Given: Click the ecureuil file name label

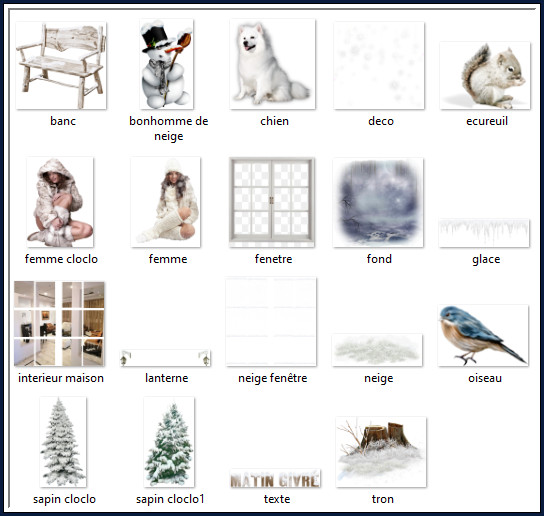Looking at the screenshot, I should 487,121.
